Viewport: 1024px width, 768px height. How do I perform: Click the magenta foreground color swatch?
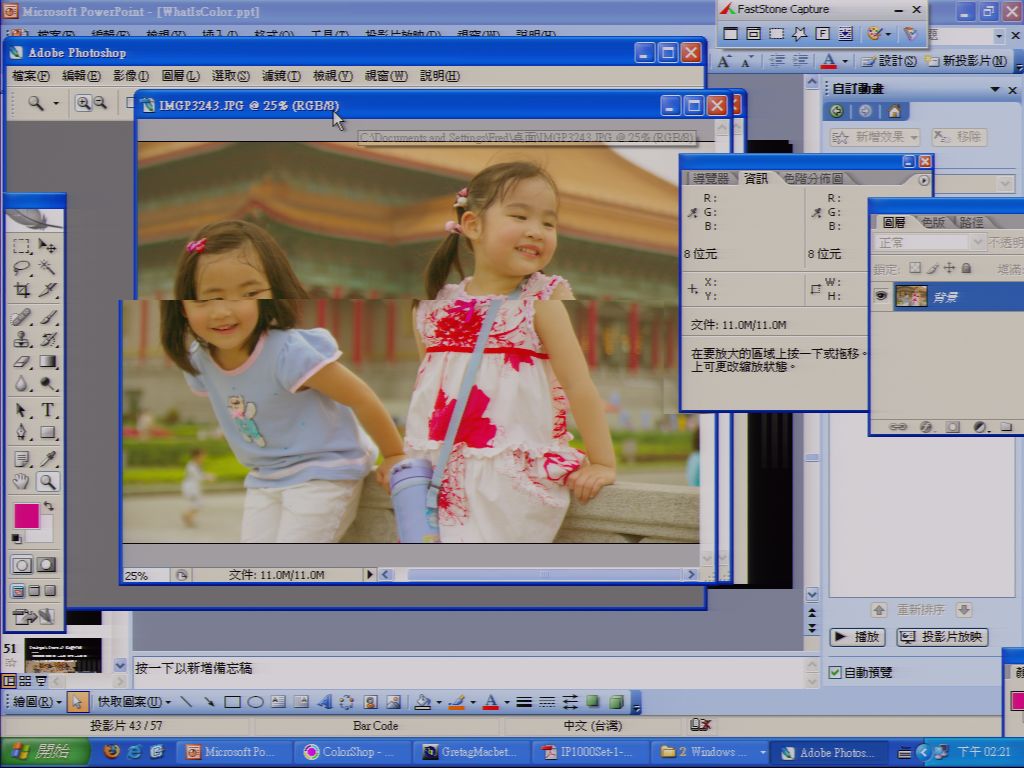[x=26, y=516]
